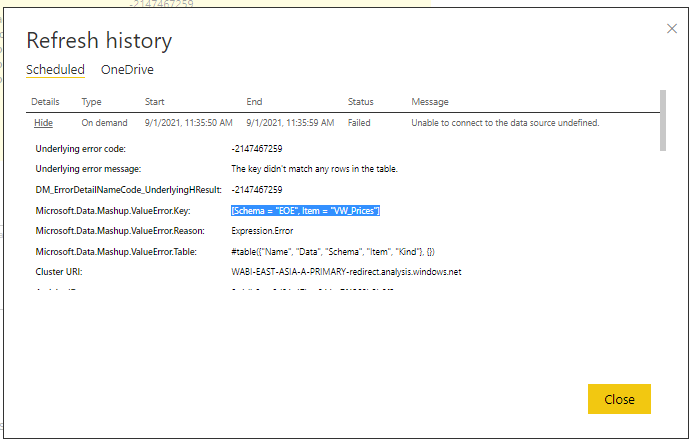Image resolution: width=699 pixels, height=448 pixels.
Task: Click the yellow Close button
Action: 619,399
